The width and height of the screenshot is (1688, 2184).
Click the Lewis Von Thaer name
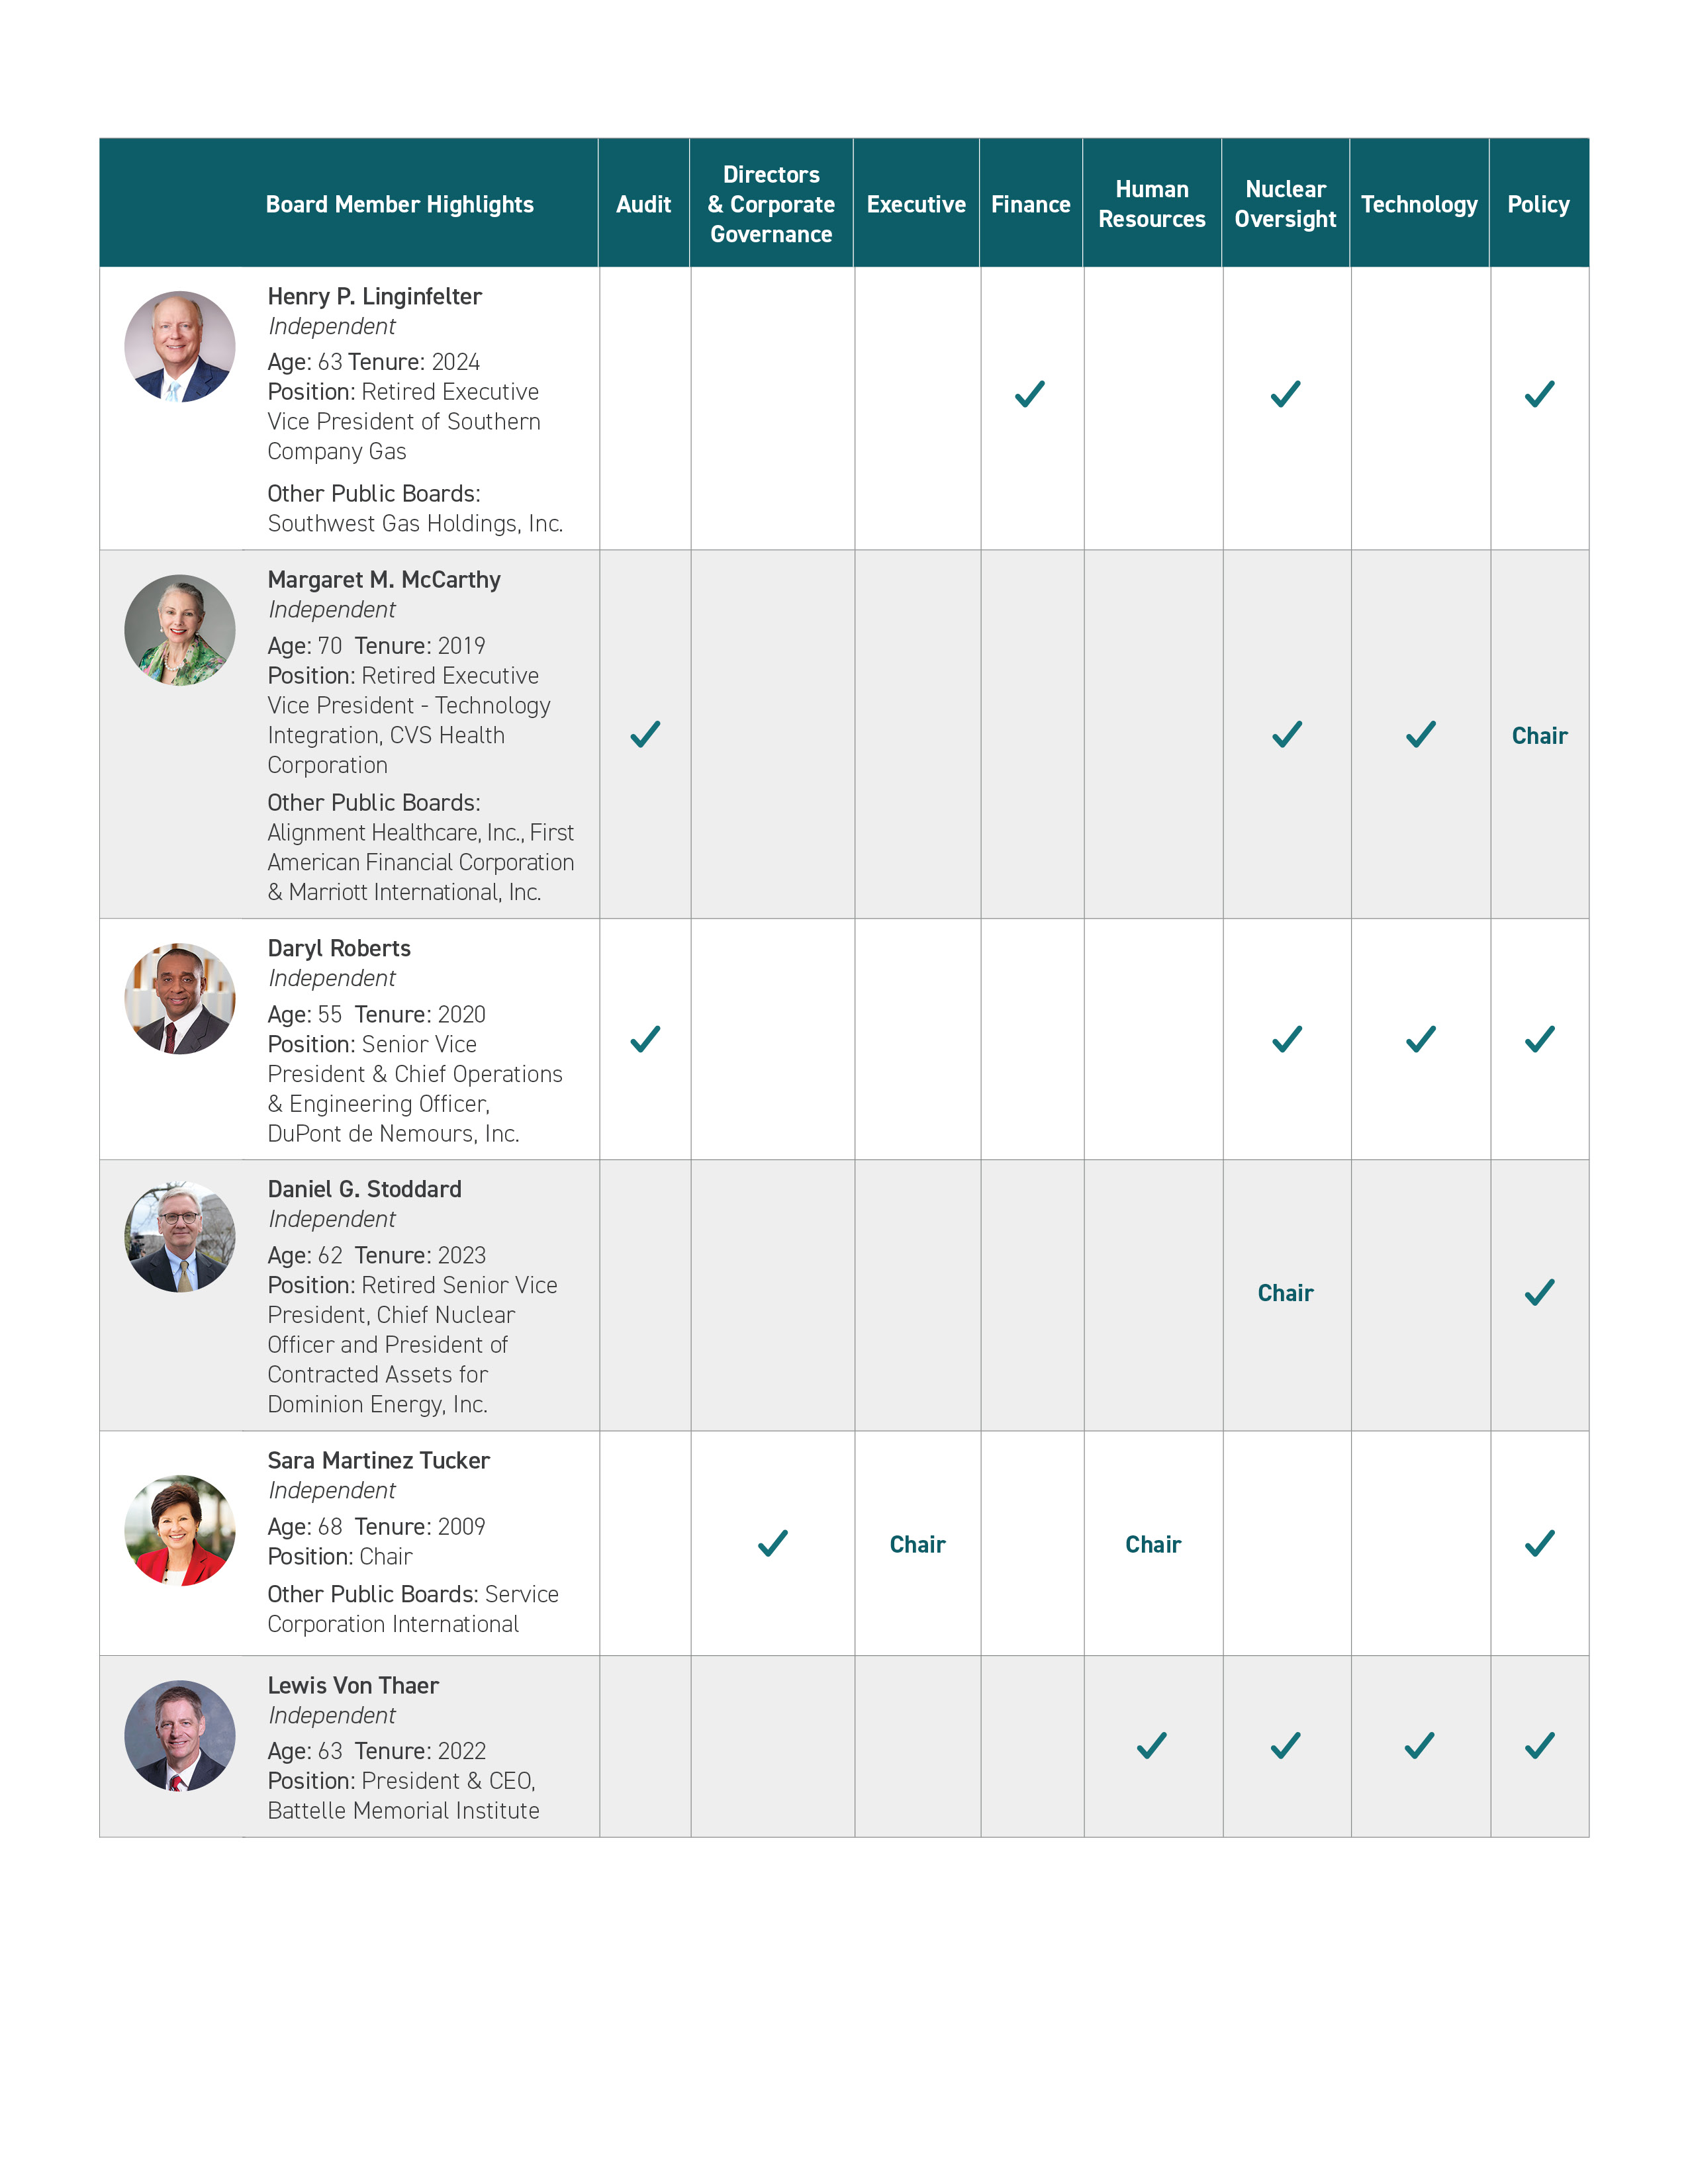tap(353, 1685)
